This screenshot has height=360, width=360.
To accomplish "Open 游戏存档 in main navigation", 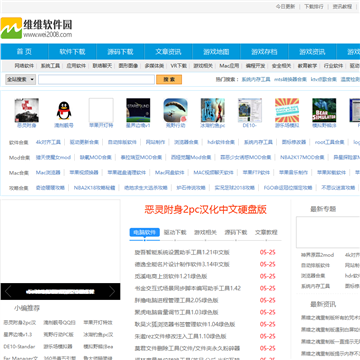I will coord(264,52).
